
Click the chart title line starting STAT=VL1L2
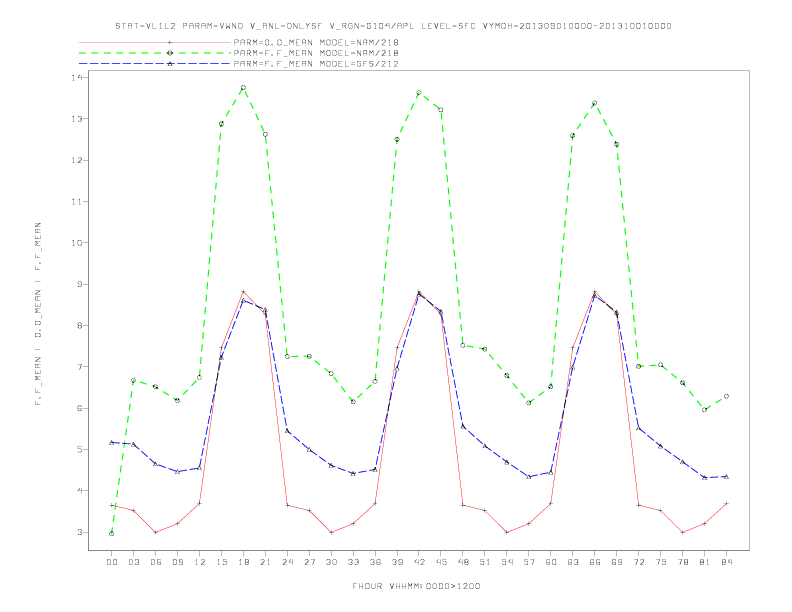click(x=393, y=26)
